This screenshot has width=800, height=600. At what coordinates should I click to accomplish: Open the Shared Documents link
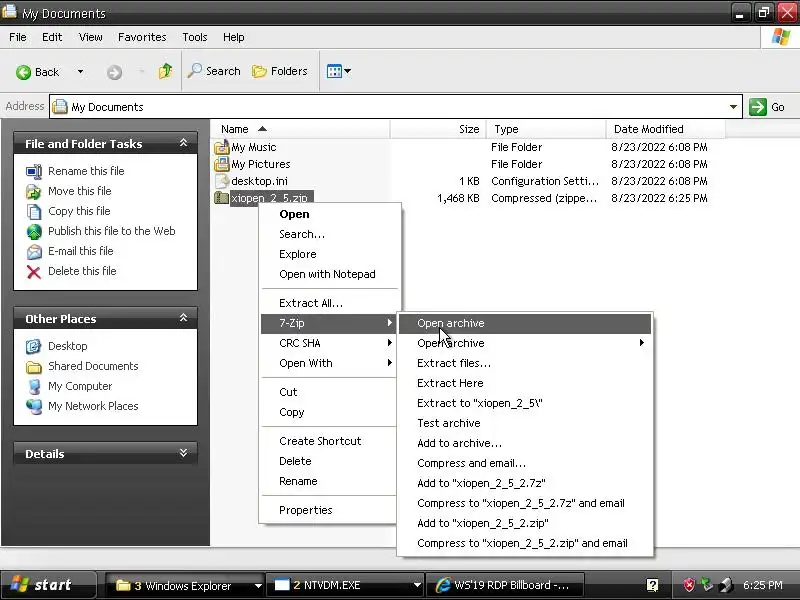pos(93,366)
